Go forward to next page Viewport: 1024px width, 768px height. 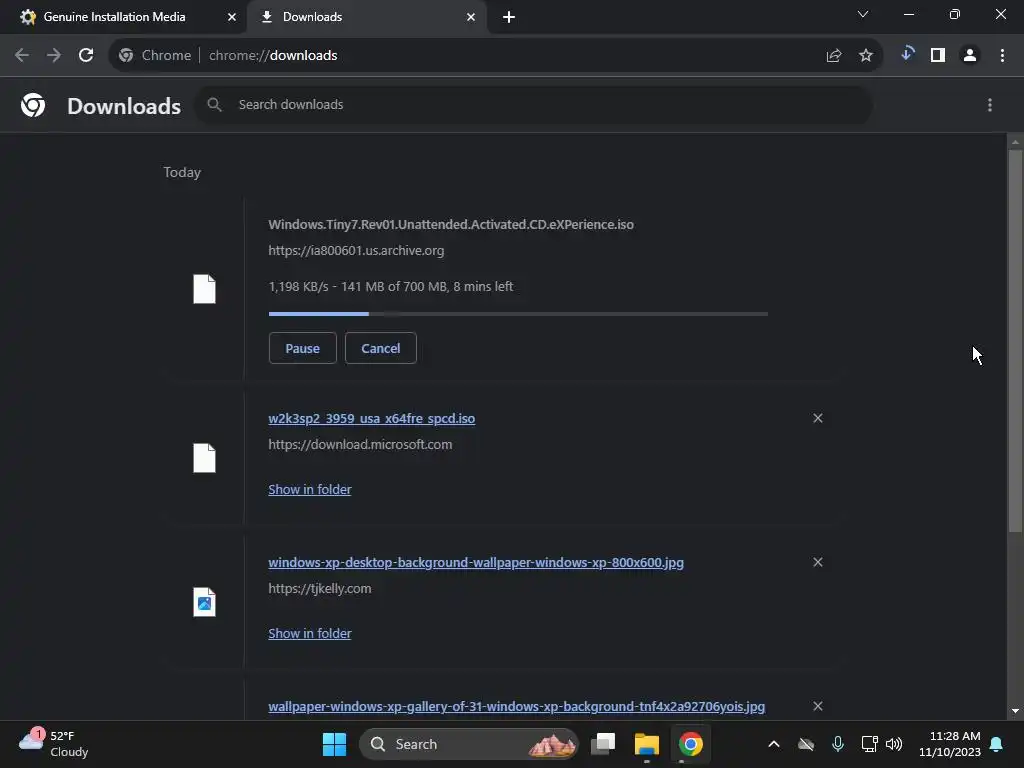(x=54, y=56)
